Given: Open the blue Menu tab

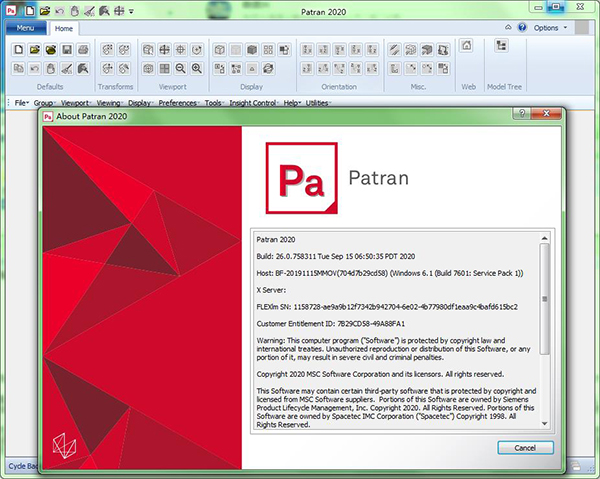Looking at the screenshot, I should 26,28.
